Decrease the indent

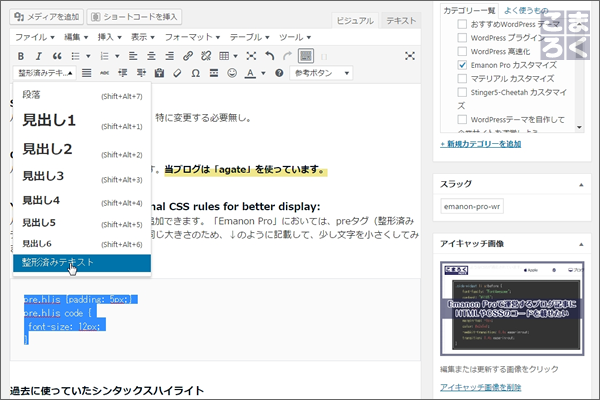pos(123,73)
